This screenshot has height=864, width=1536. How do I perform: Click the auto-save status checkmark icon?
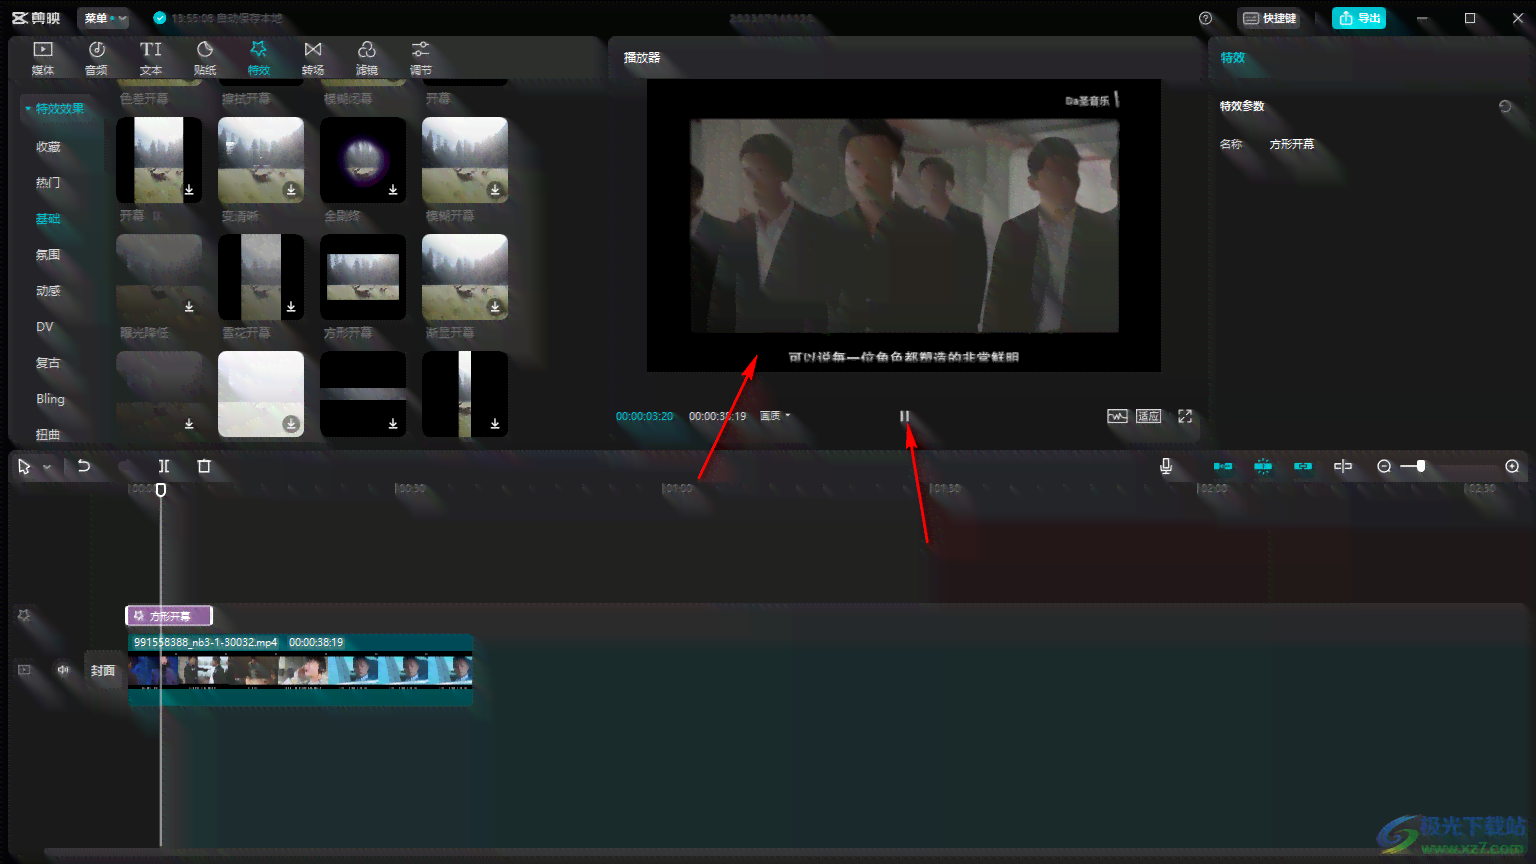click(160, 18)
